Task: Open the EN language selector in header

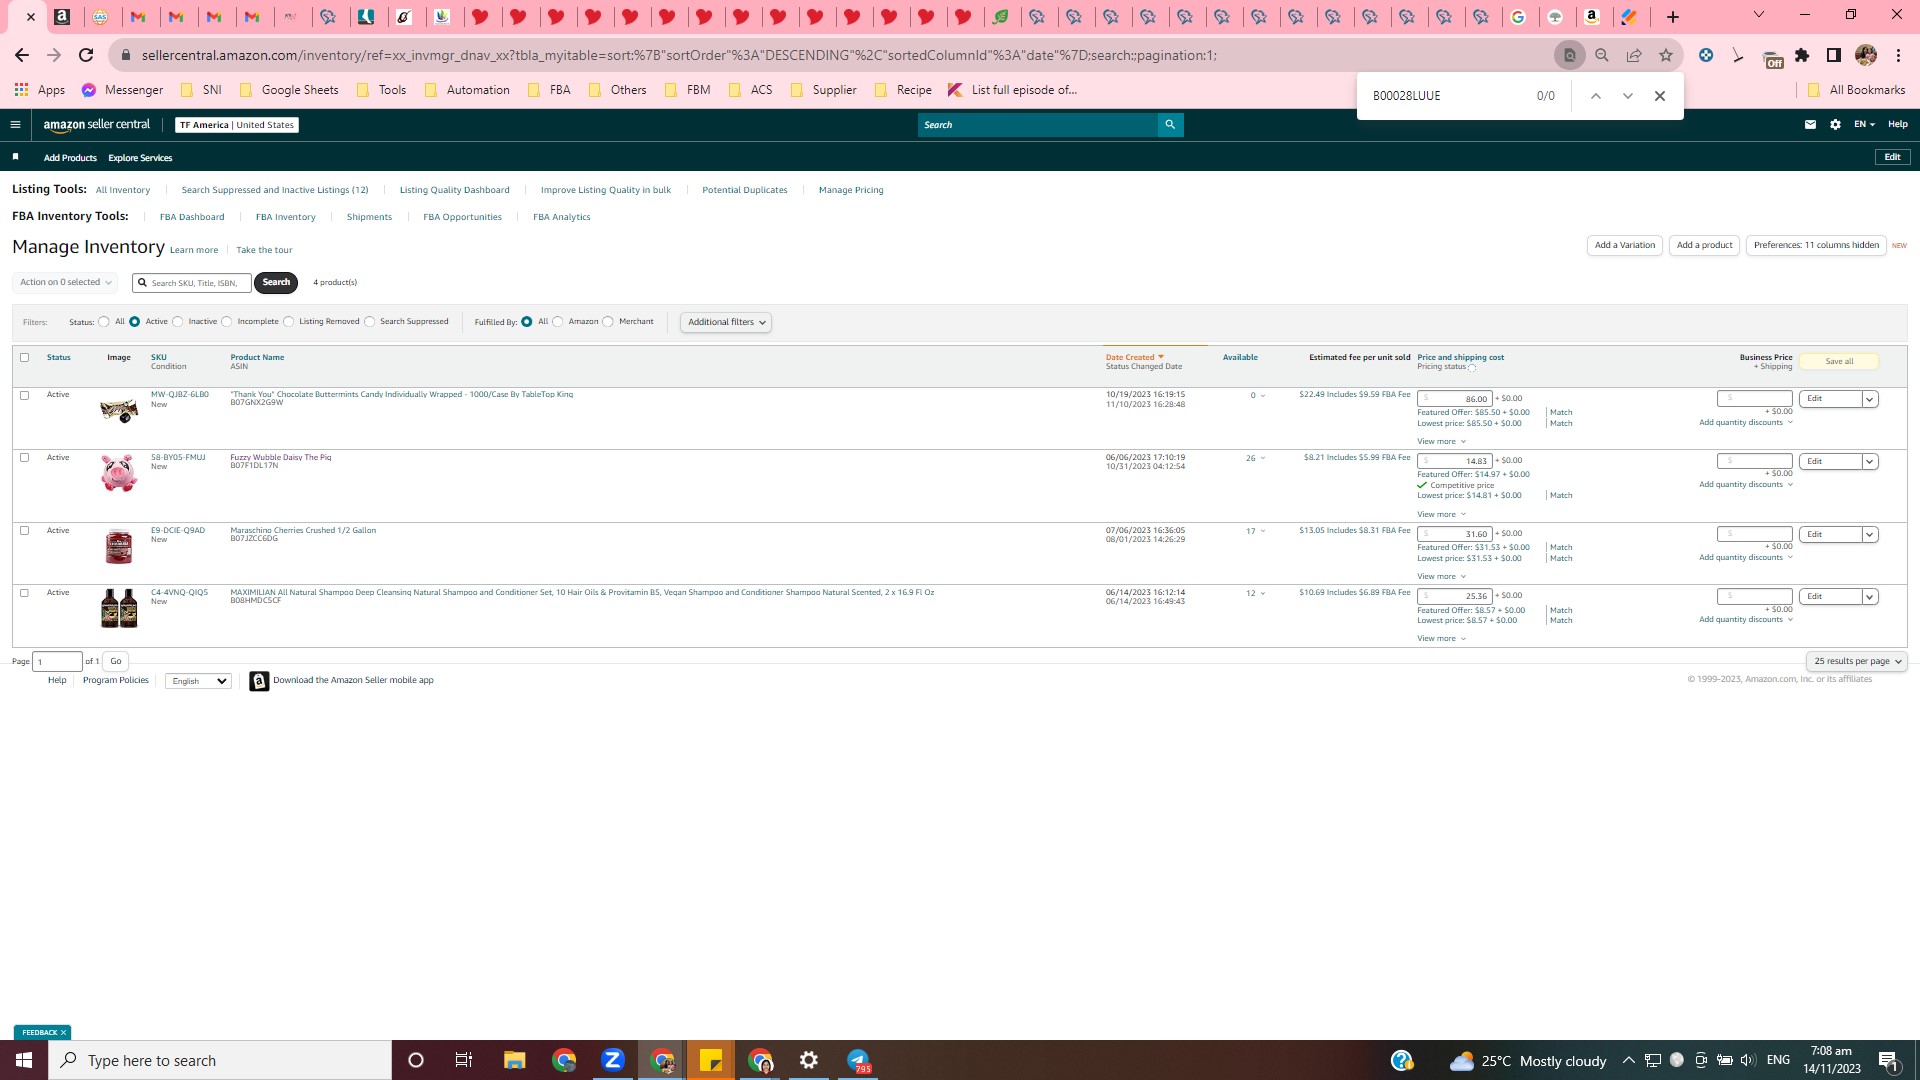Action: [1864, 125]
